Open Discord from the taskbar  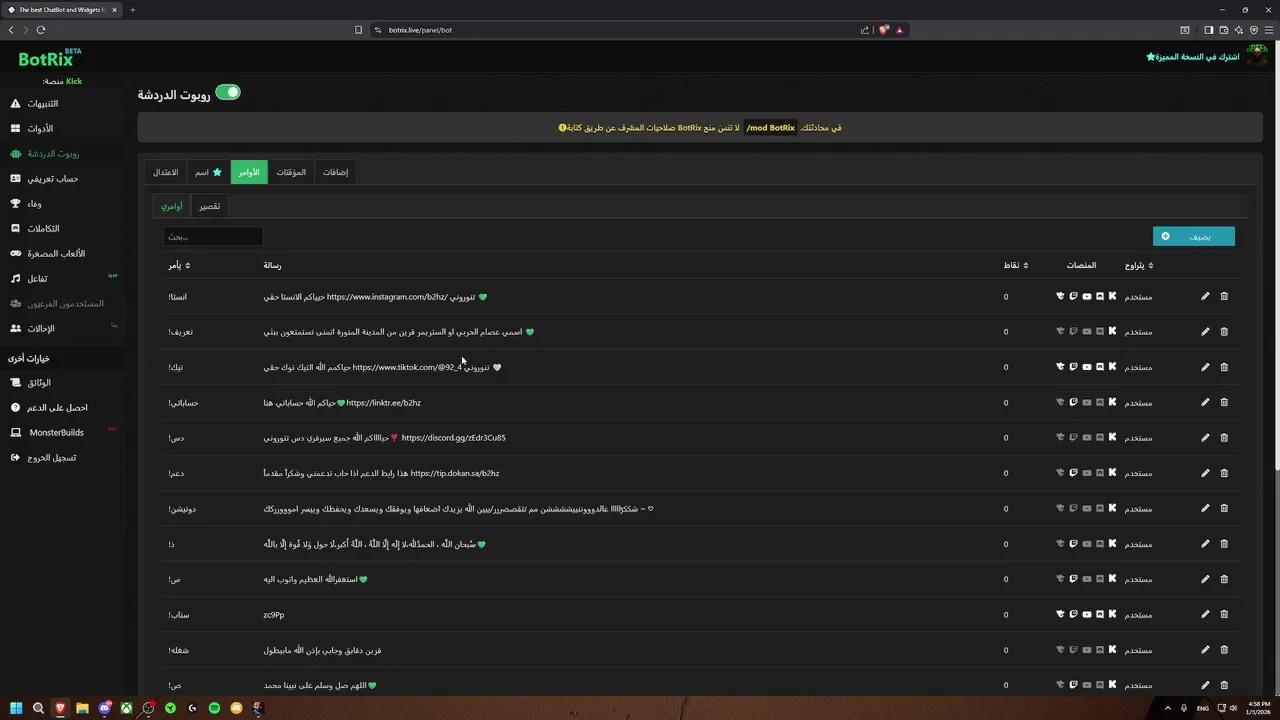104,708
